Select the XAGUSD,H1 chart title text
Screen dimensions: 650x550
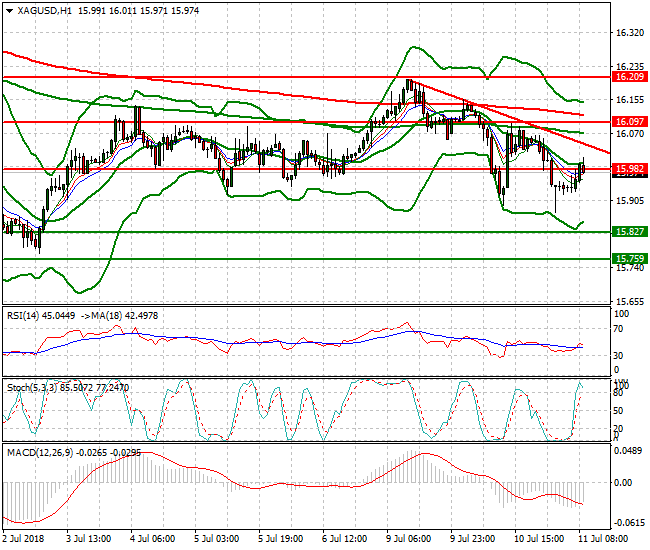pyautogui.click(x=44, y=11)
